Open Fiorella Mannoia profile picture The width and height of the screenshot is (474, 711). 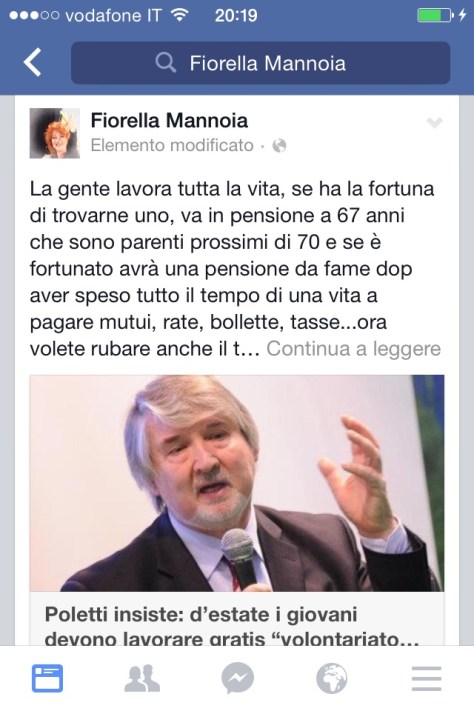click(55, 133)
